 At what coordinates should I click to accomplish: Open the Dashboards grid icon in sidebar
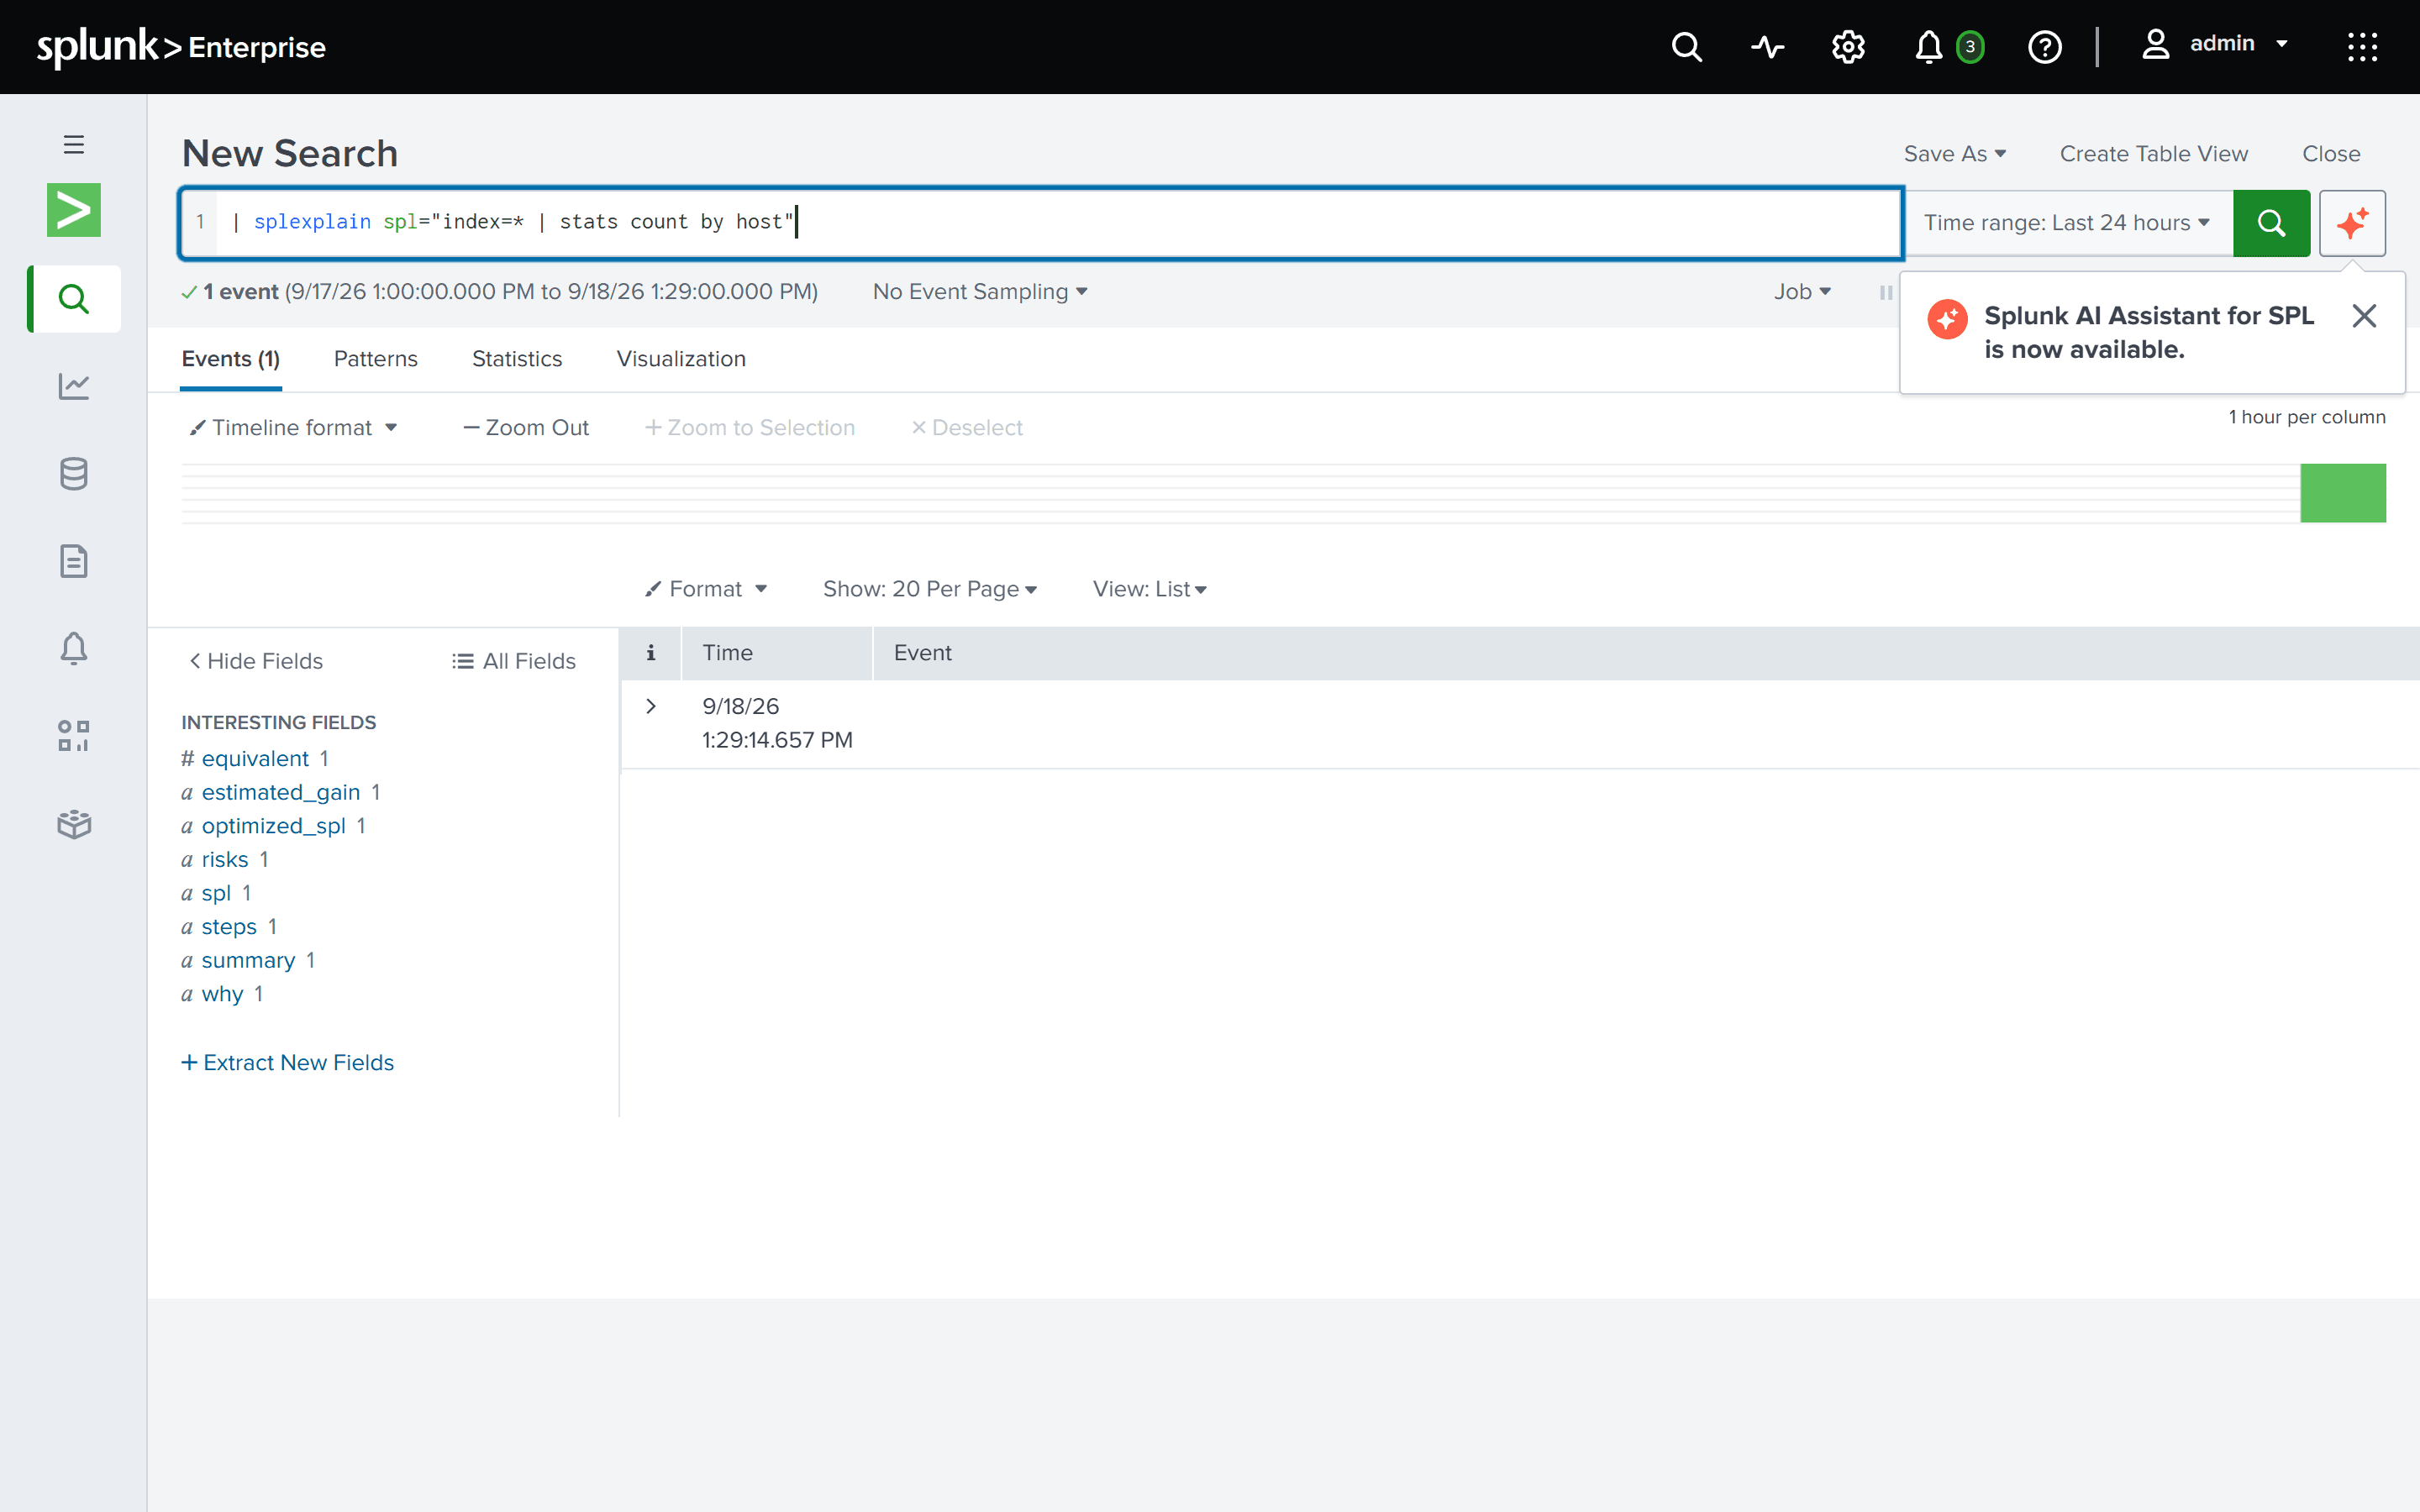point(74,736)
